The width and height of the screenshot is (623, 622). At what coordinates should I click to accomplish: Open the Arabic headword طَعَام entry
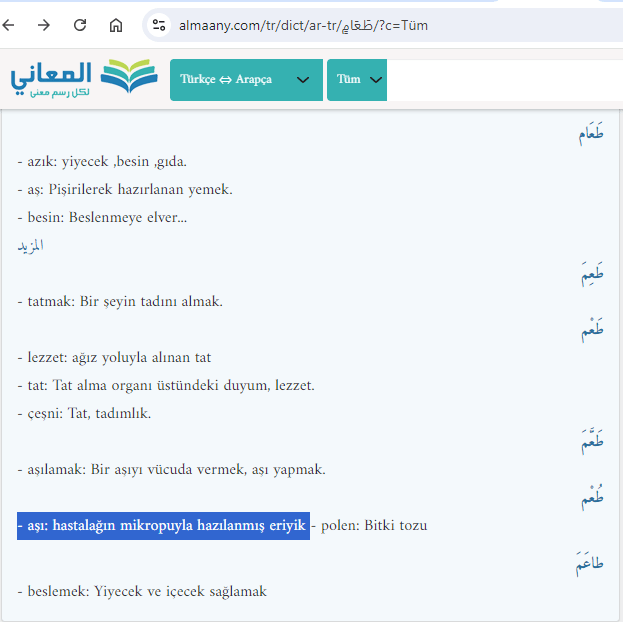coord(590,134)
